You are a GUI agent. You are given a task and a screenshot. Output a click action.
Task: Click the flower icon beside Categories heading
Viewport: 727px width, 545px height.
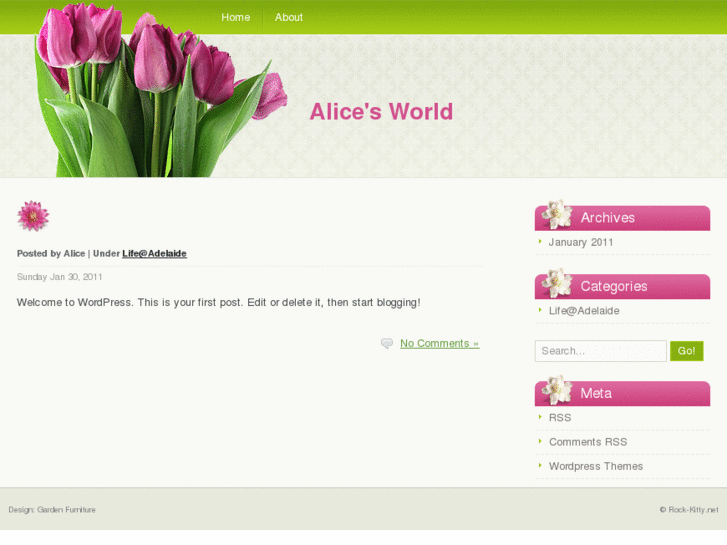pos(557,283)
